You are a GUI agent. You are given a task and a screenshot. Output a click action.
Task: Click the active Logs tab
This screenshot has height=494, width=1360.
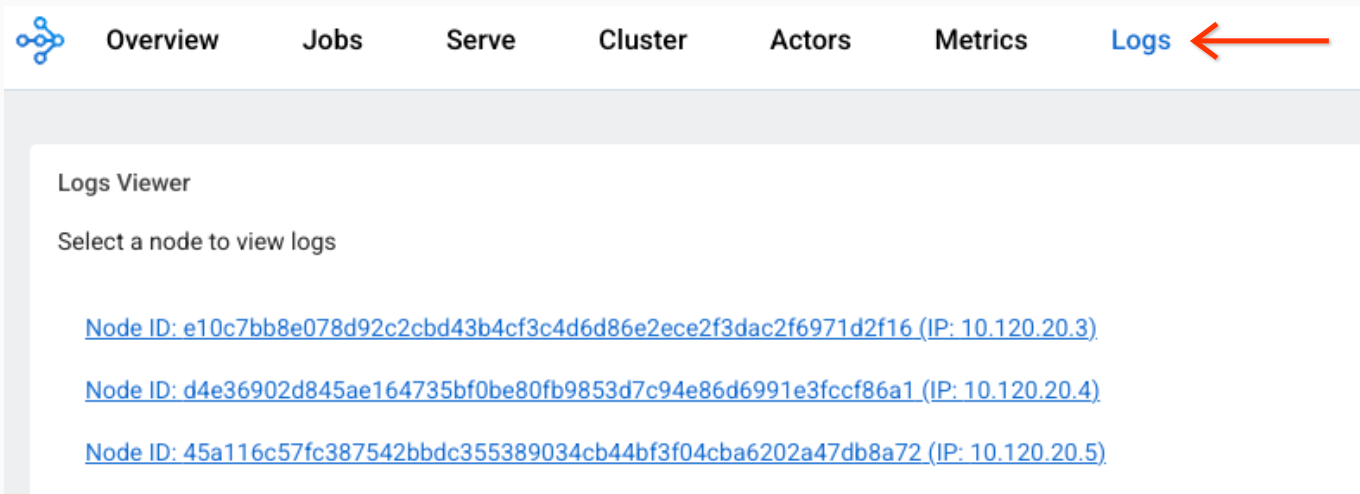point(1140,41)
